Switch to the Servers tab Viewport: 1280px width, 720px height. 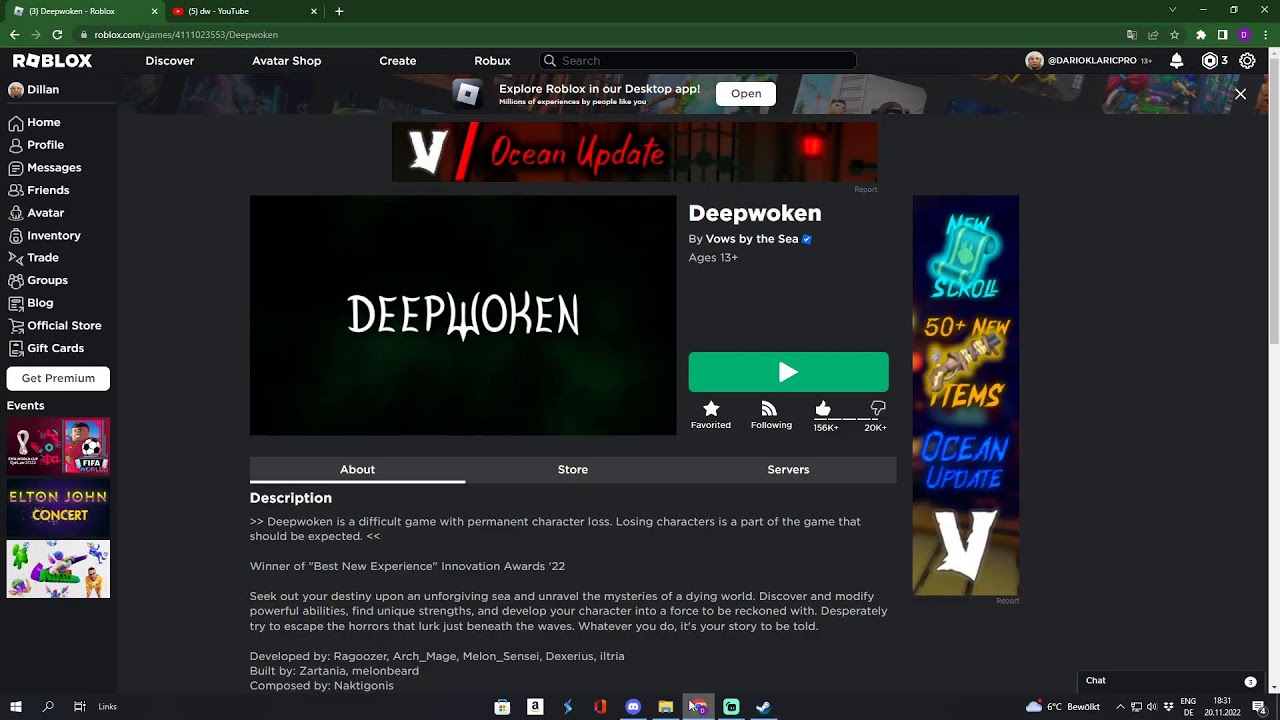coord(788,470)
